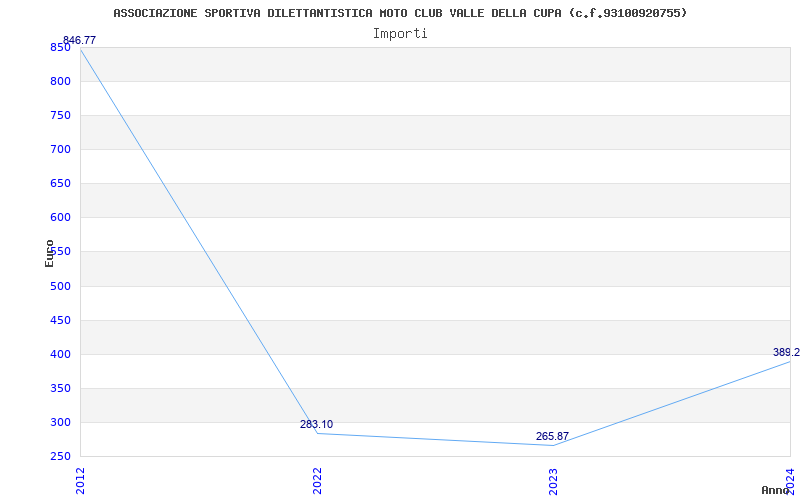Image resolution: width=800 pixels, height=500 pixels.
Task: Click the 400 y-axis tick label
Action: [x=60, y=355]
